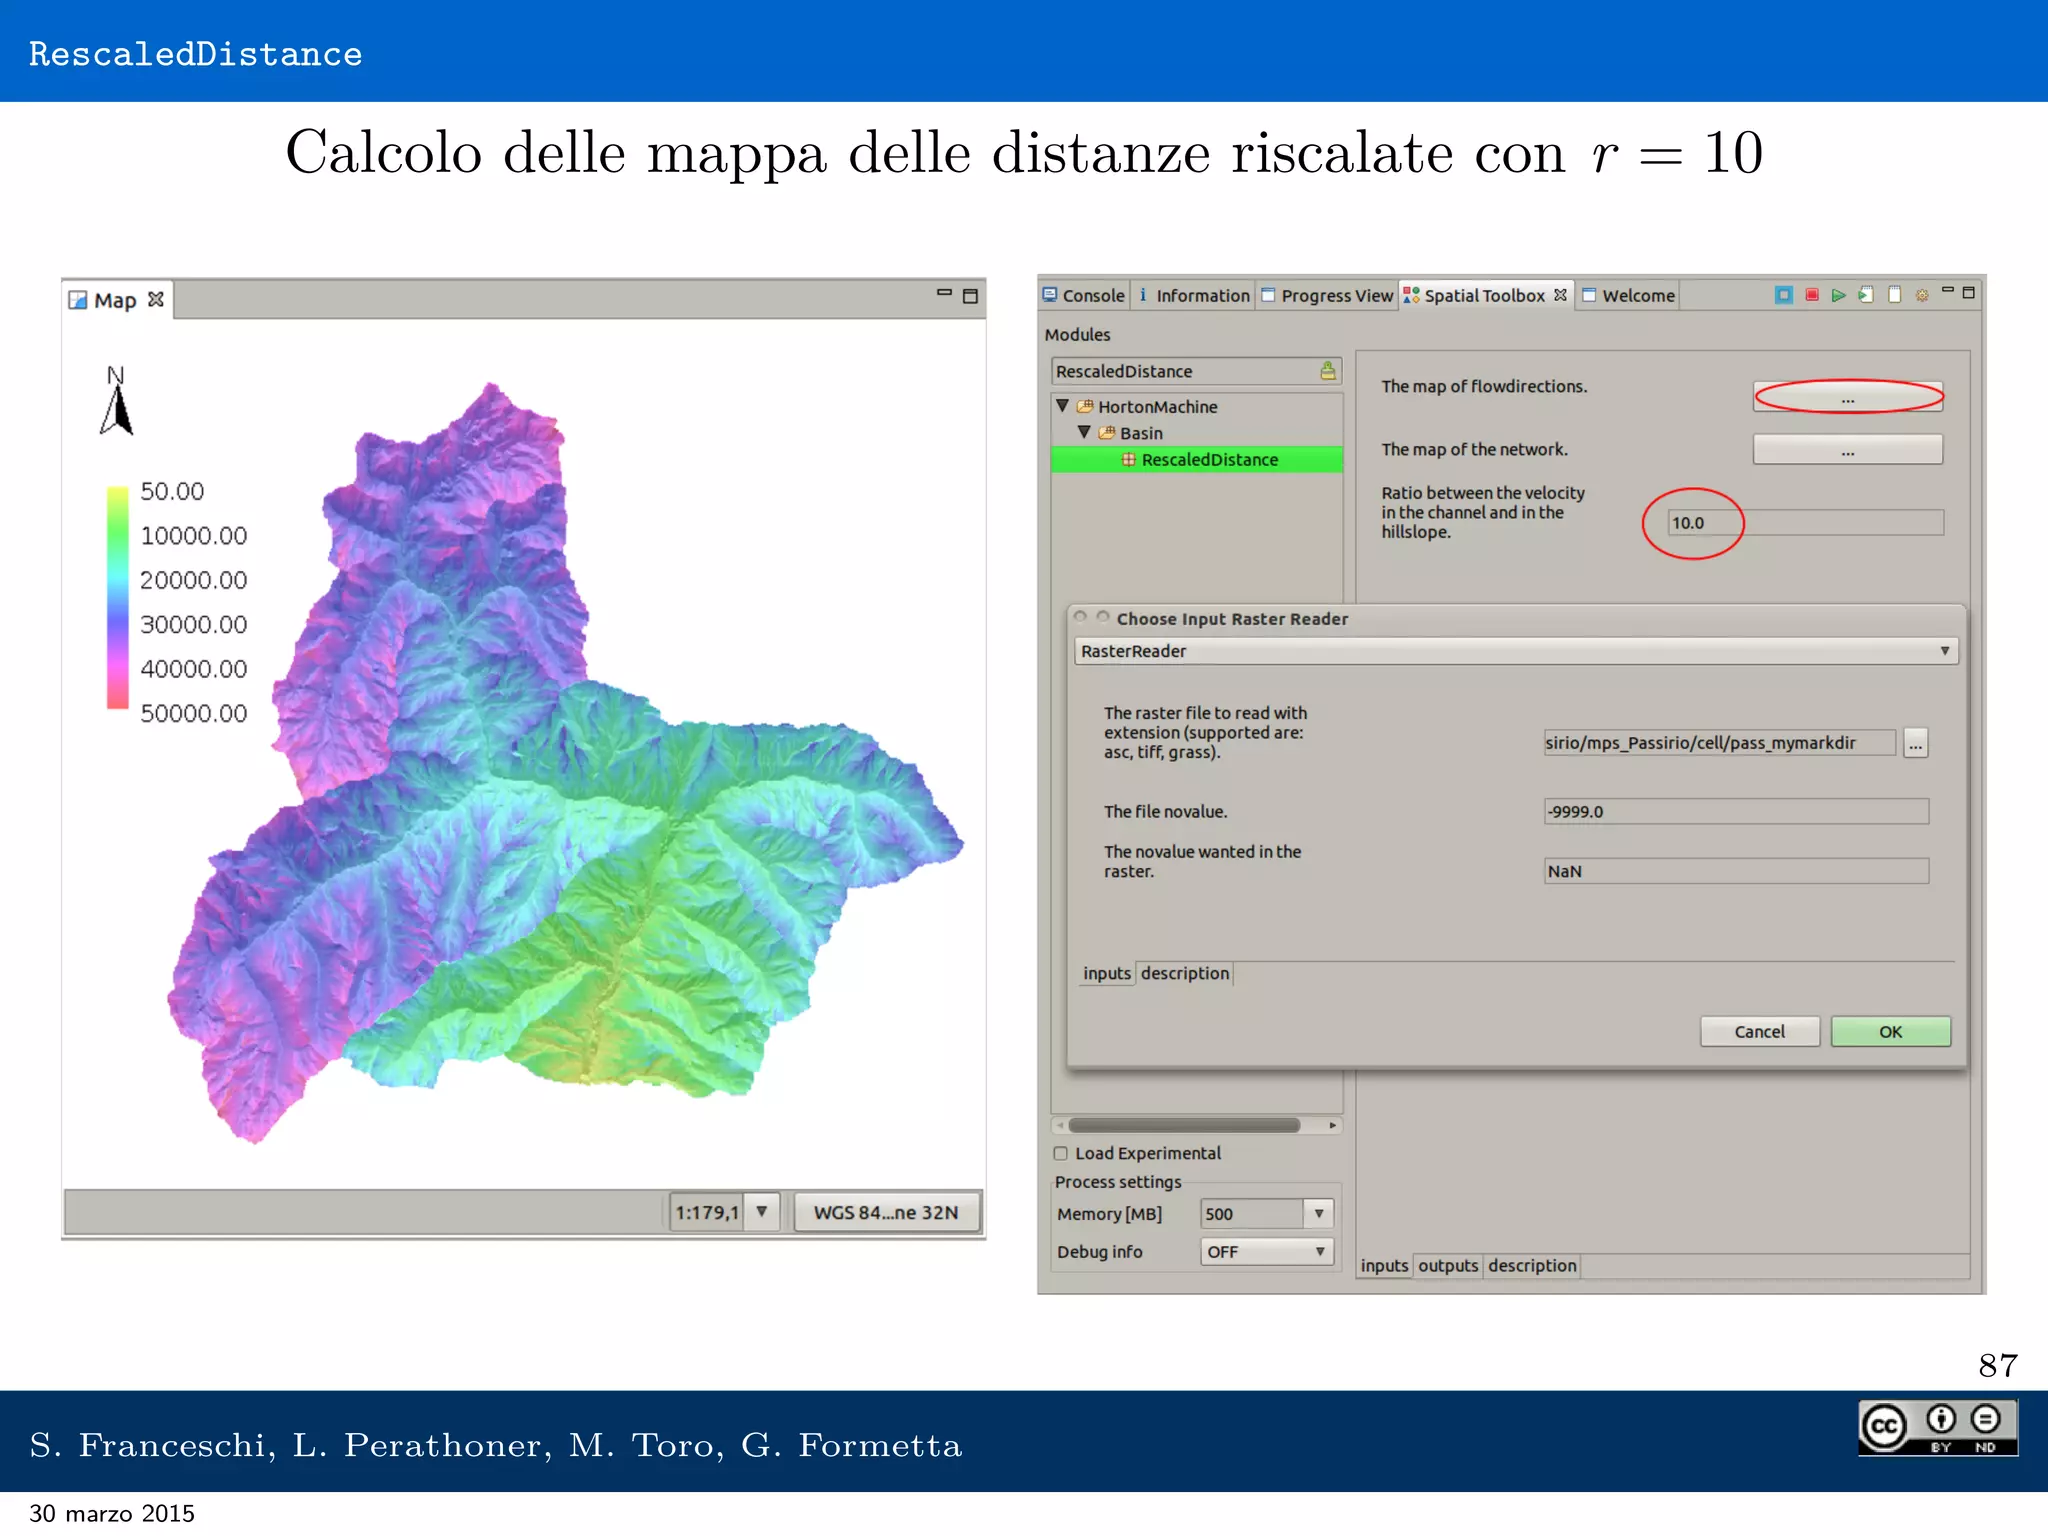Minimize the Map view panel

pyautogui.click(x=944, y=293)
